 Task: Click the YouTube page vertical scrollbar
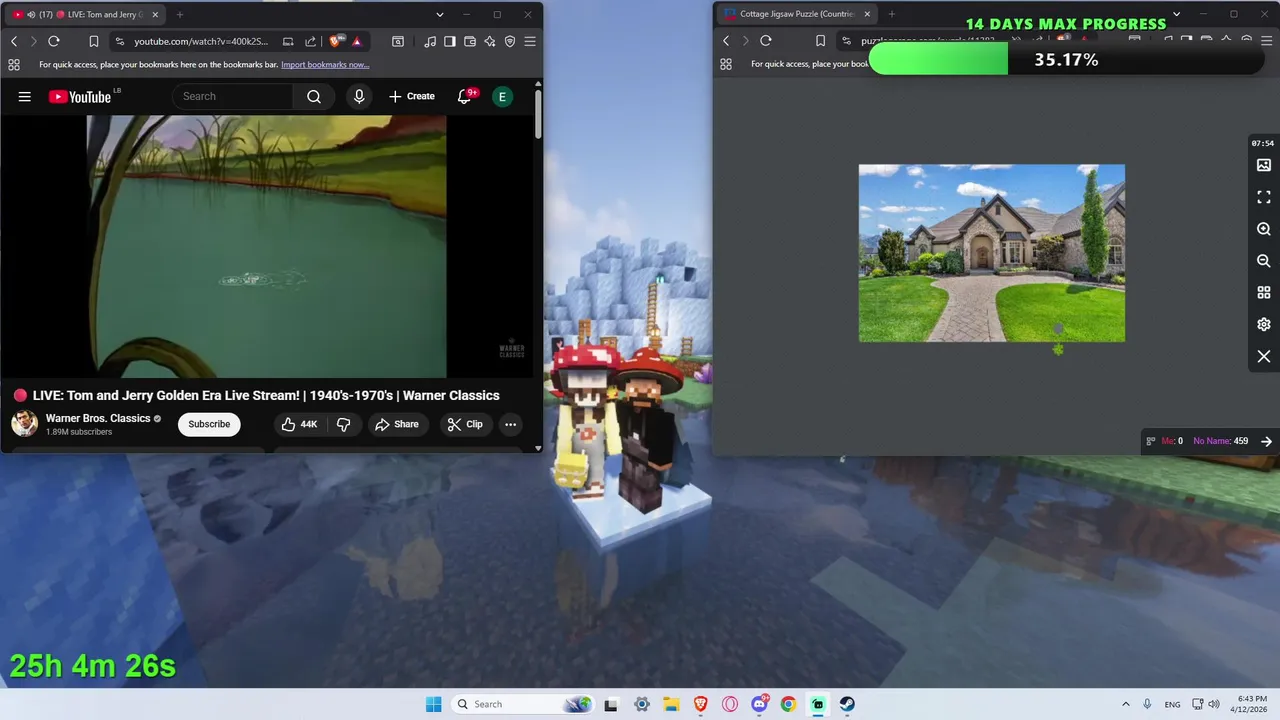(x=538, y=114)
